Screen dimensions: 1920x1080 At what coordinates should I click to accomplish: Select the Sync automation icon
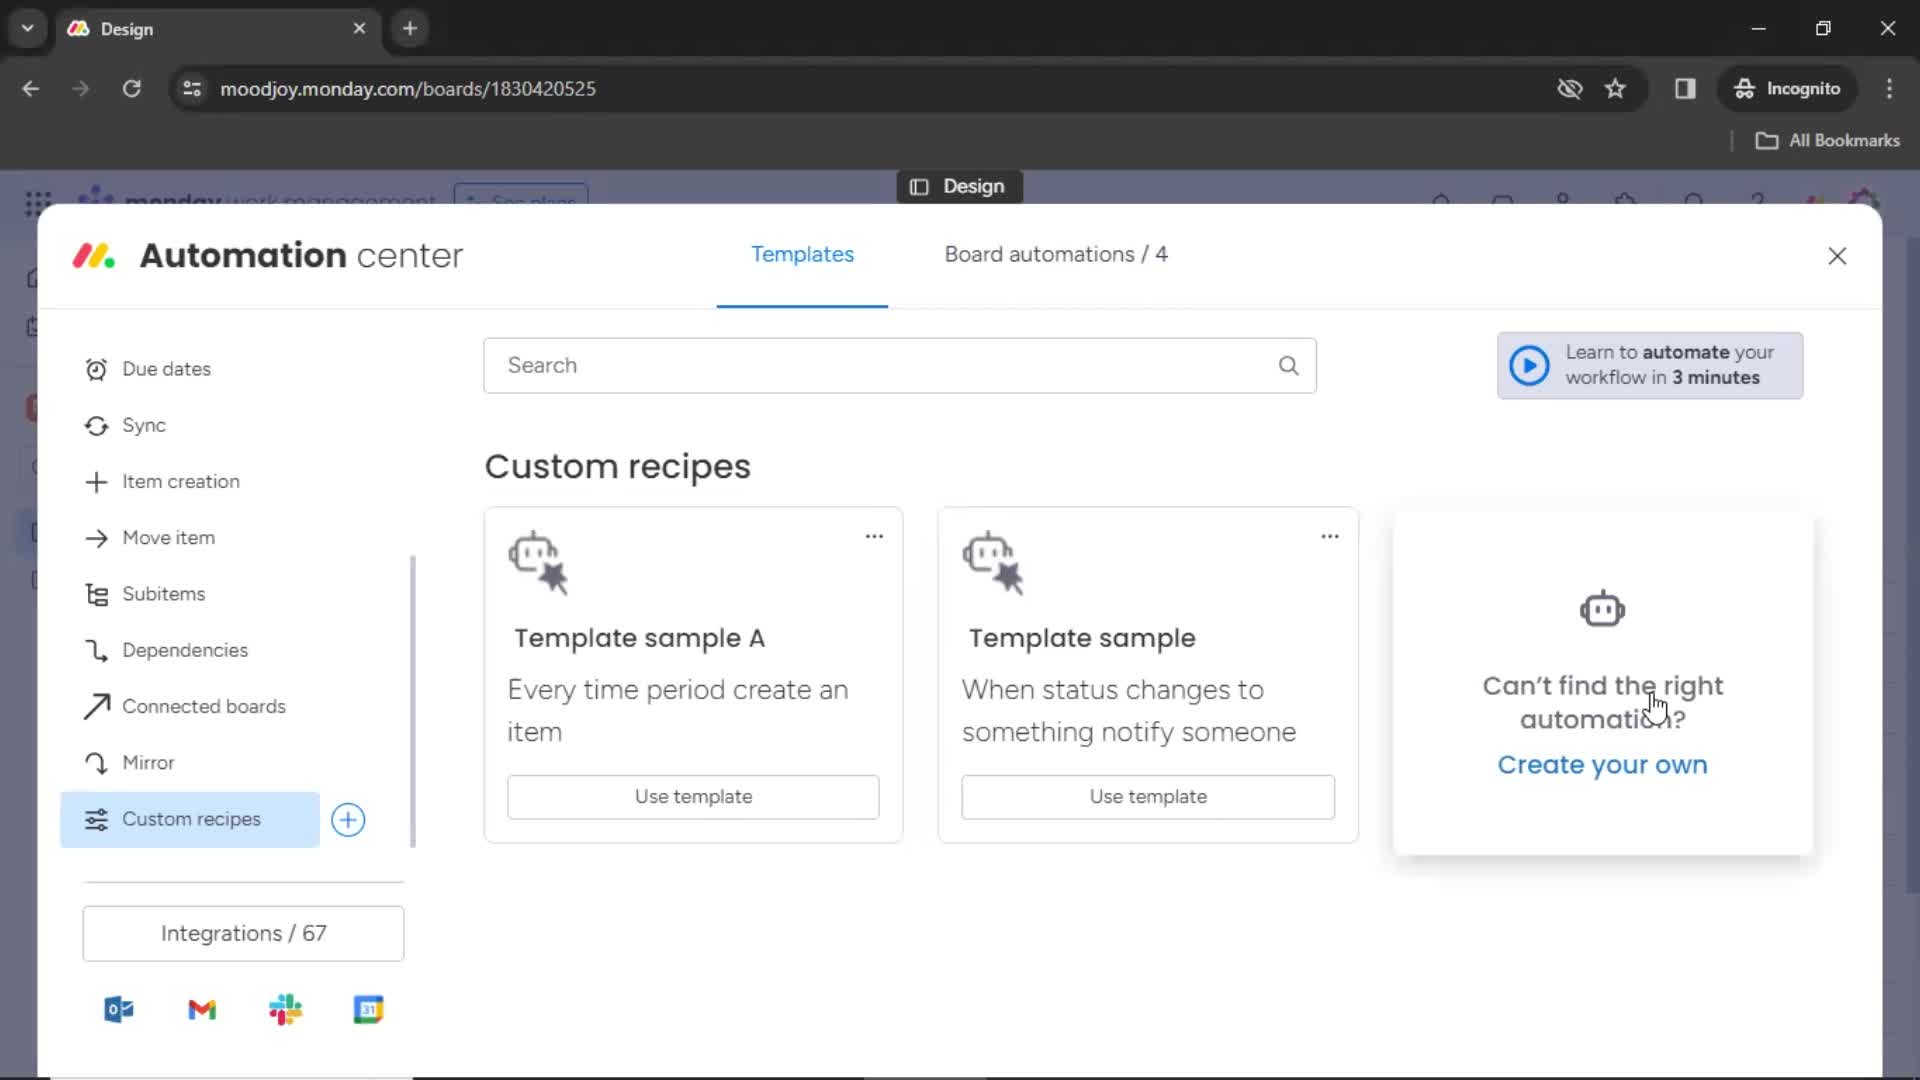pyautogui.click(x=96, y=425)
